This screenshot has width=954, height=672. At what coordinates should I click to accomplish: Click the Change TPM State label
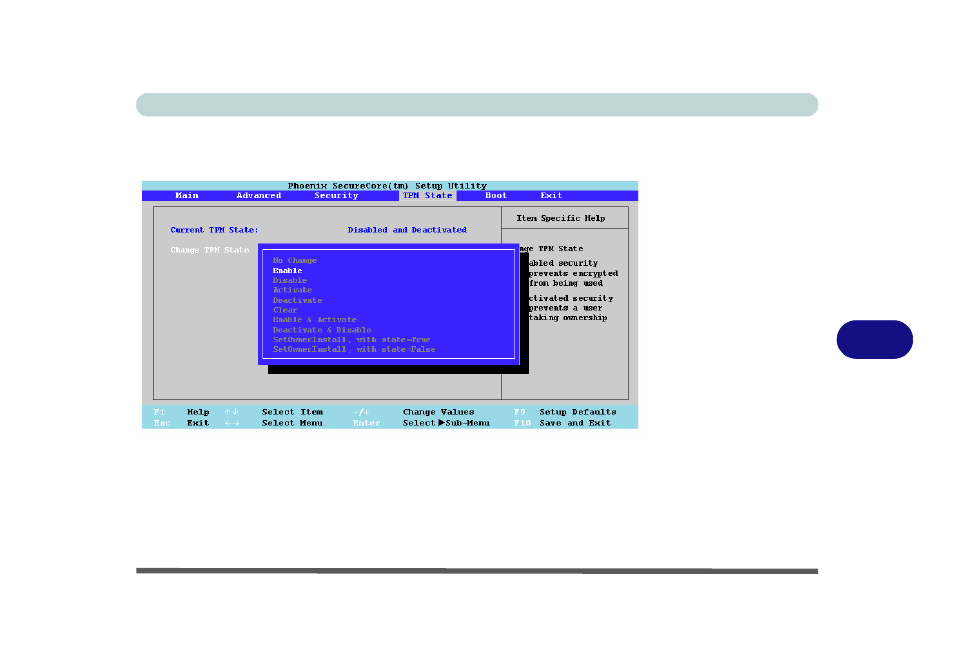tap(210, 250)
